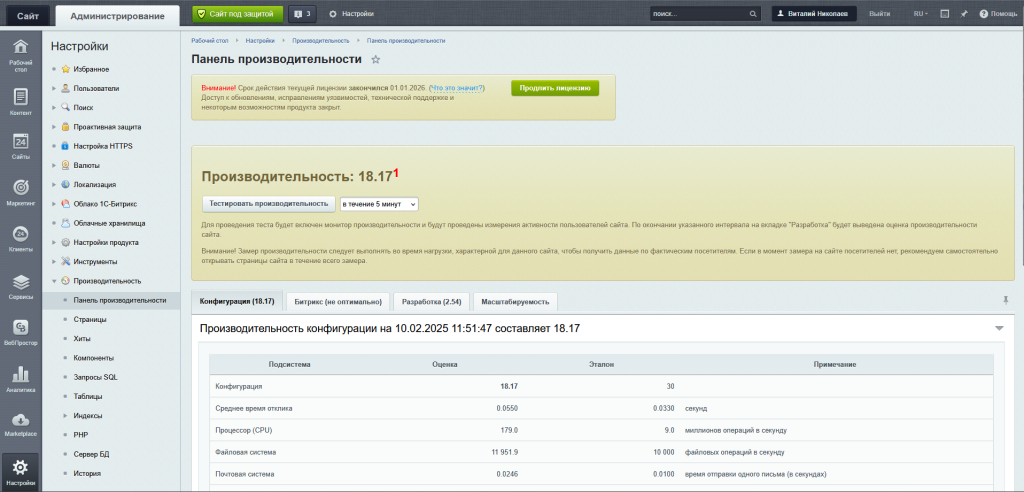Expand Валюты tree item

(x=54, y=165)
